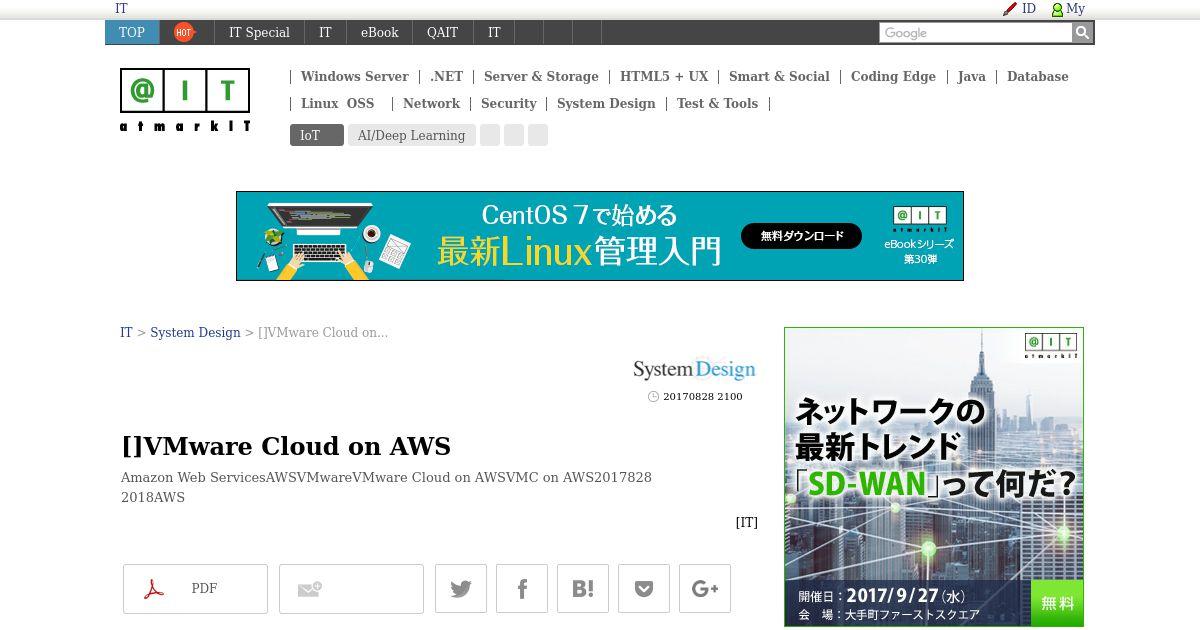Bookmark with Hatena B! button
Image resolution: width=1200 pixels, height=630 pixels.
[583, 589]
